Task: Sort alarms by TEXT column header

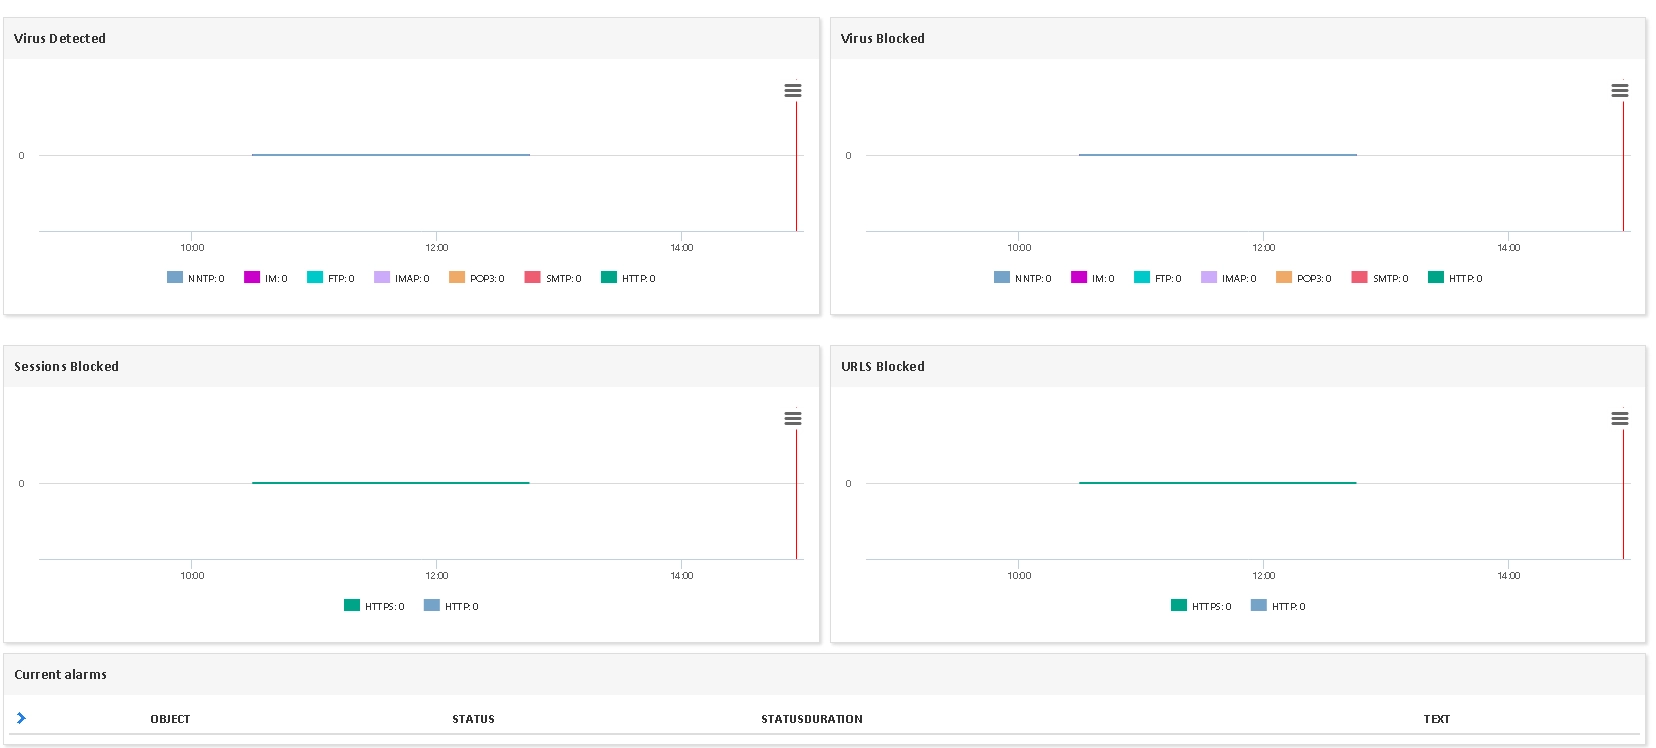Action: click(1437, 719)
